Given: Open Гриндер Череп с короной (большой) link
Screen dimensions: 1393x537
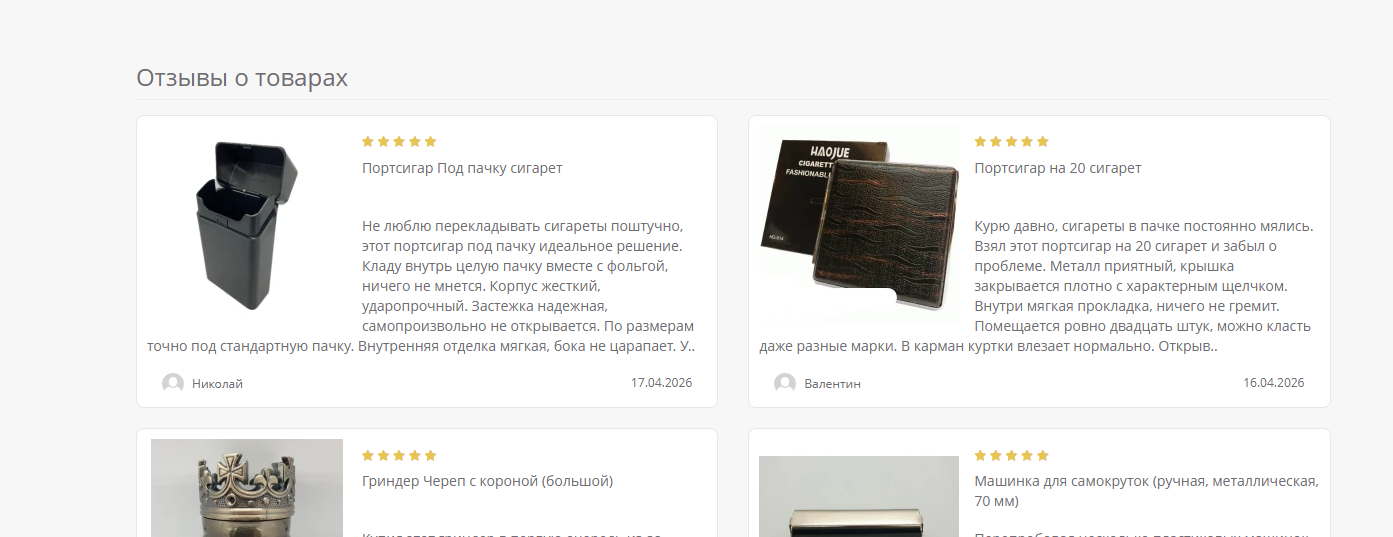Looking at the screenshot, I should tap(487, 481).
